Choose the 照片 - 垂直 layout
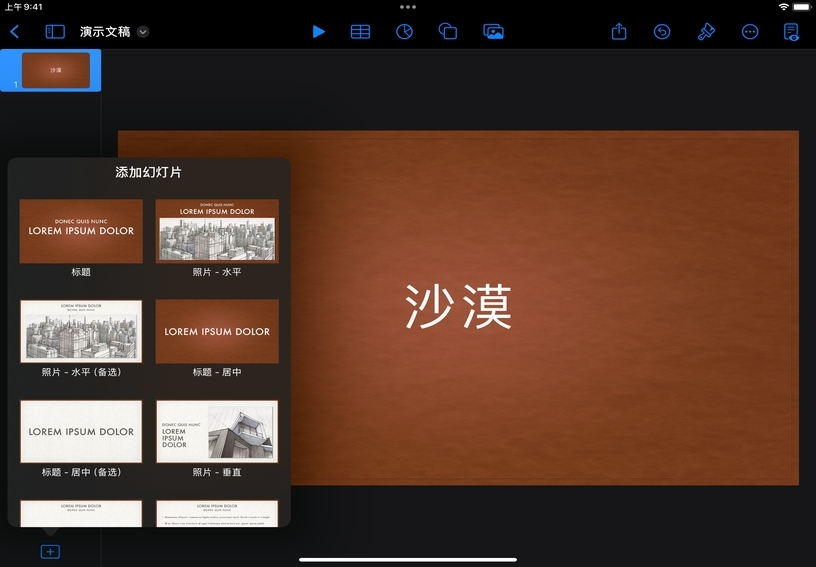 217,431
